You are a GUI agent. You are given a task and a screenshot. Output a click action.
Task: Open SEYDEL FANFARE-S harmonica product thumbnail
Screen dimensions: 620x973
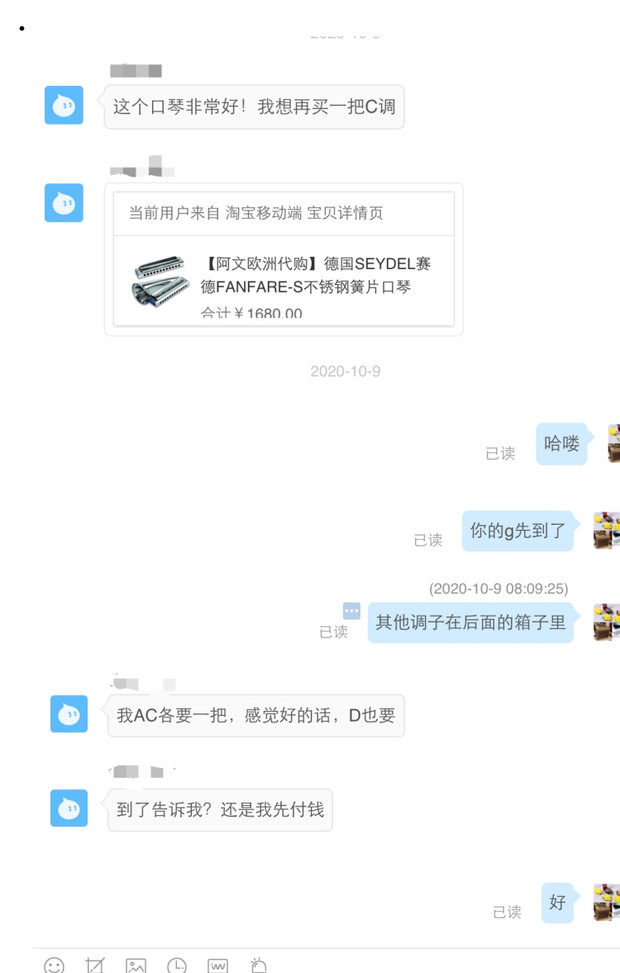click(160, 282)
